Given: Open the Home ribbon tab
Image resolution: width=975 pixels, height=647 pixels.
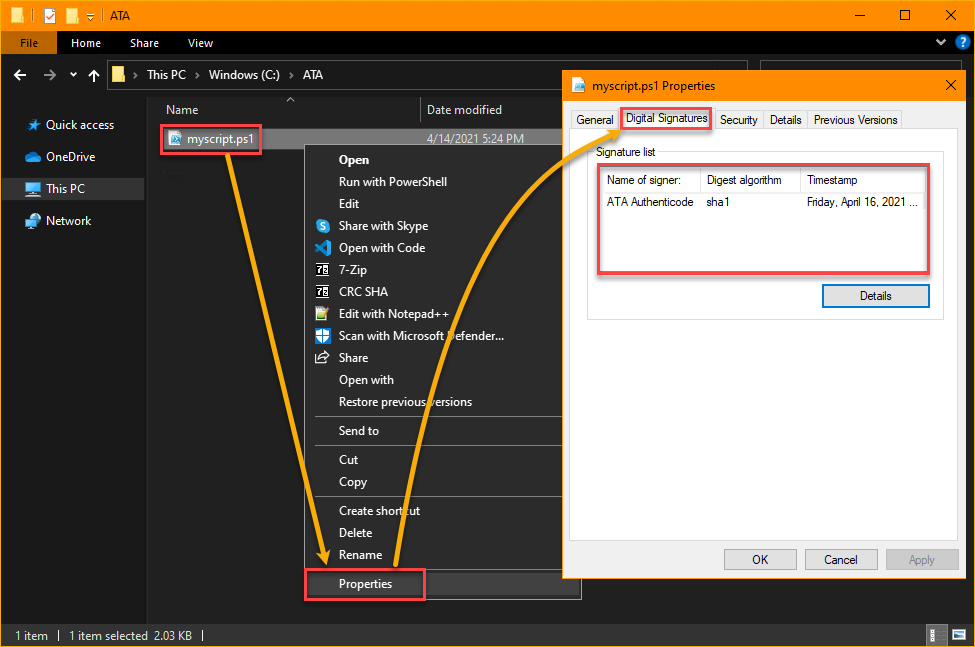Looking at the screenshot, I should 86,43.
